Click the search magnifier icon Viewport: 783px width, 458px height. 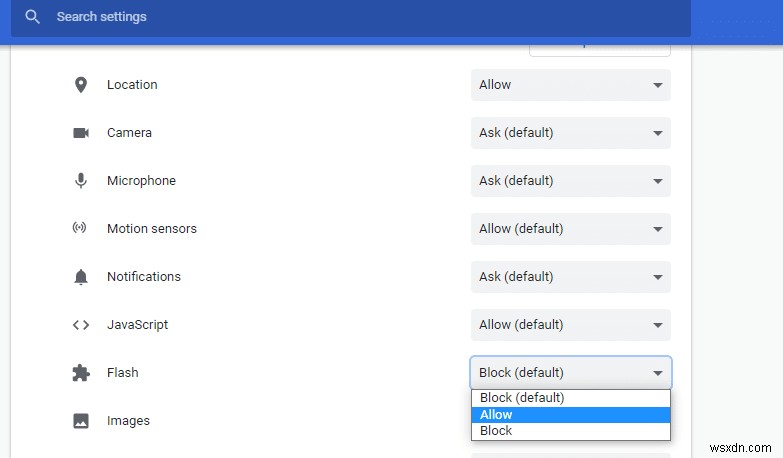tap(33, 17)
